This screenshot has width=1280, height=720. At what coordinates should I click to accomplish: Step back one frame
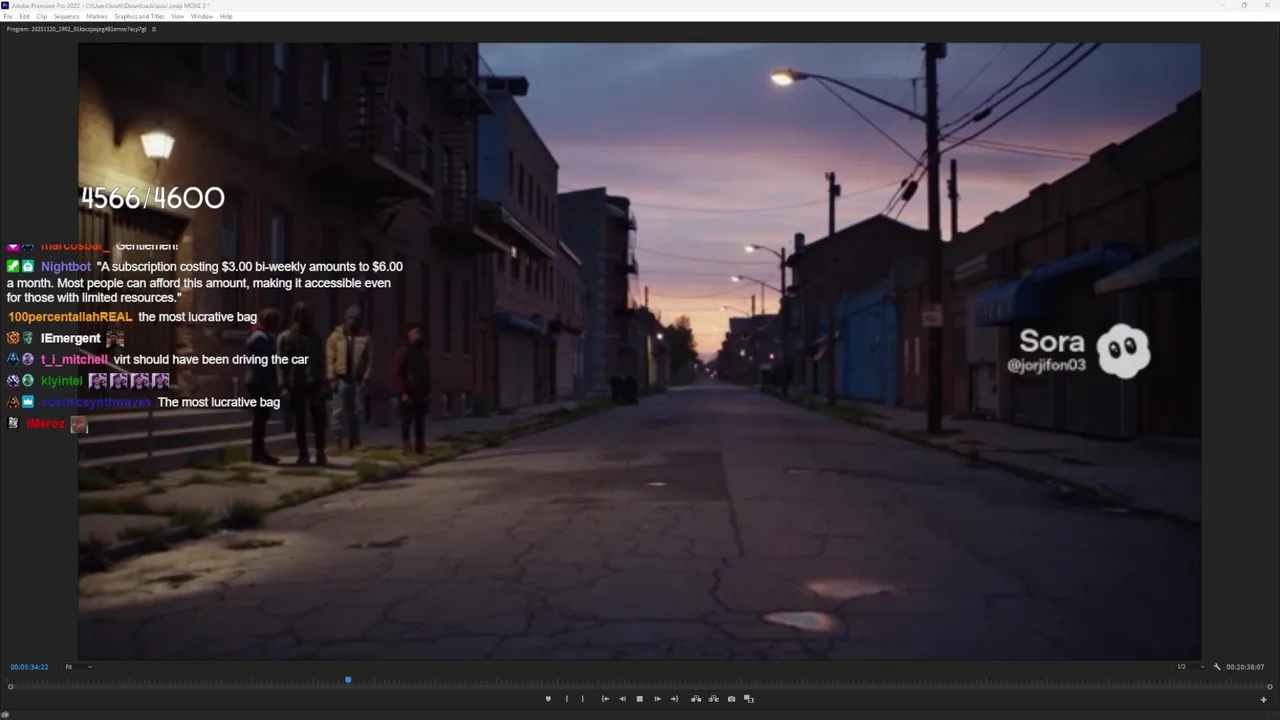pyautogui.click(x=622, y=699)
